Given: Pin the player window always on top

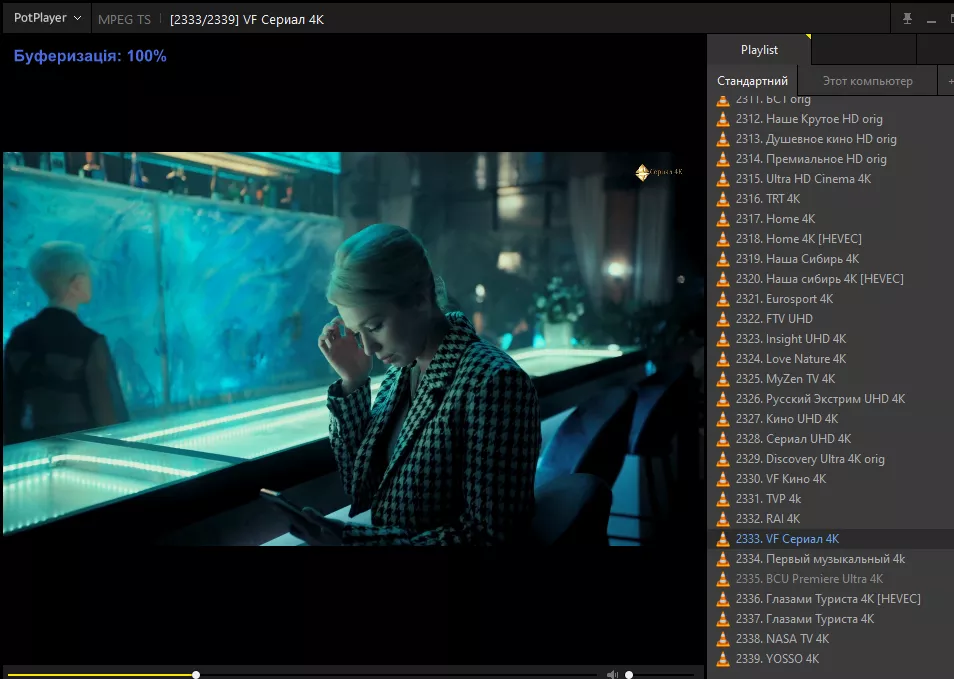Looking at the screenshot, I should (x=907, y=19).
